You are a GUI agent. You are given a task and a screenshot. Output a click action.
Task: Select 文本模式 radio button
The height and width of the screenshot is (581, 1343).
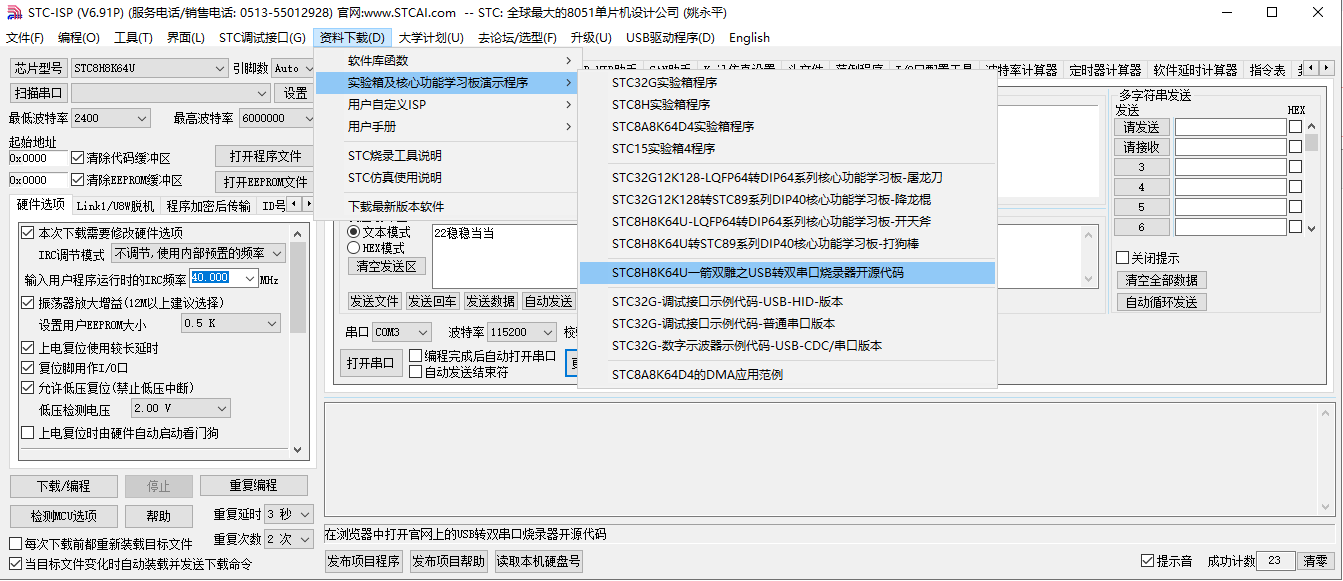pyautogui.click(x=353, y=232)
